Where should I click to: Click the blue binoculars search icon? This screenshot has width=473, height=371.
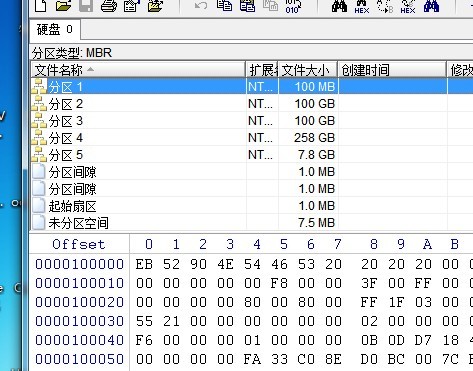[x=431, y=6]
